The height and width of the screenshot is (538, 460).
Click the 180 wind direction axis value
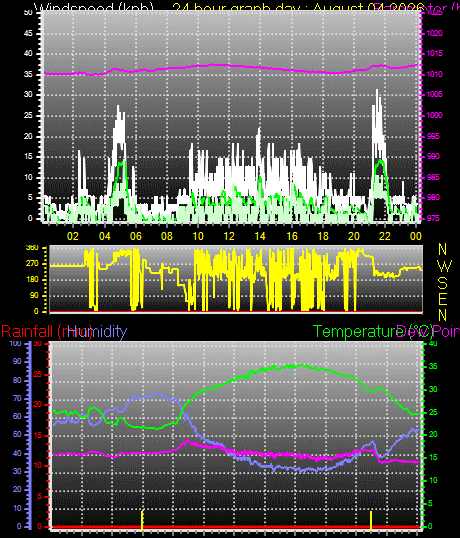tap(32, 280)
